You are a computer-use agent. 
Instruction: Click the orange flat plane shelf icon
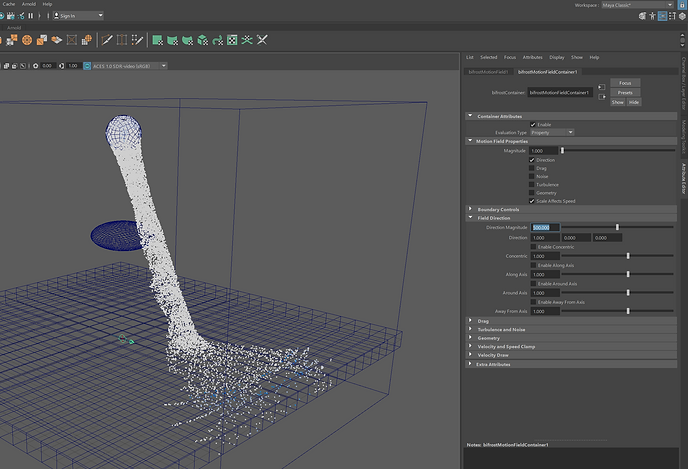[57, 40]
